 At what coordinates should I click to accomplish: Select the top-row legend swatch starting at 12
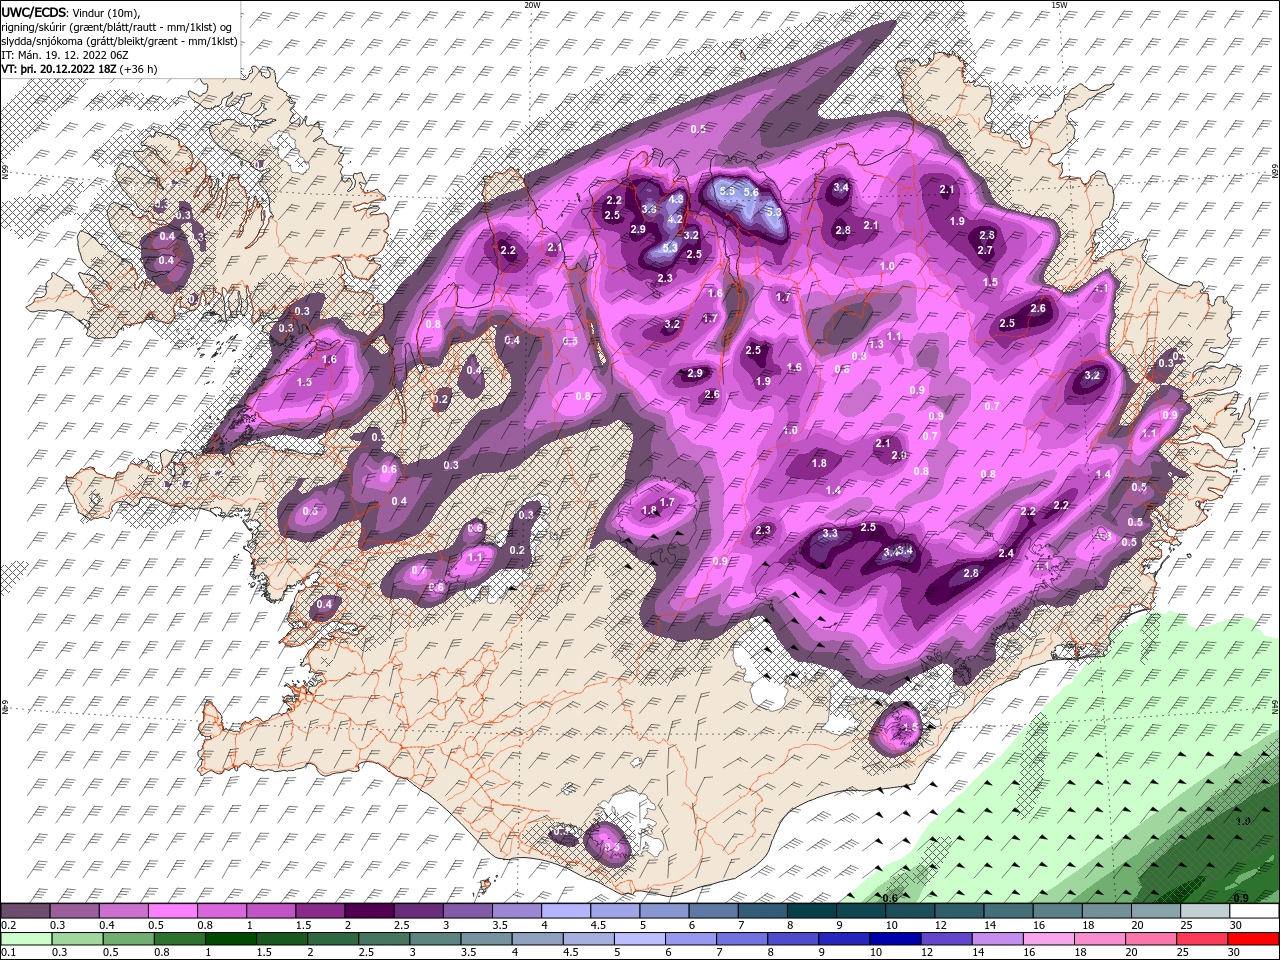(x=958, y=911)
